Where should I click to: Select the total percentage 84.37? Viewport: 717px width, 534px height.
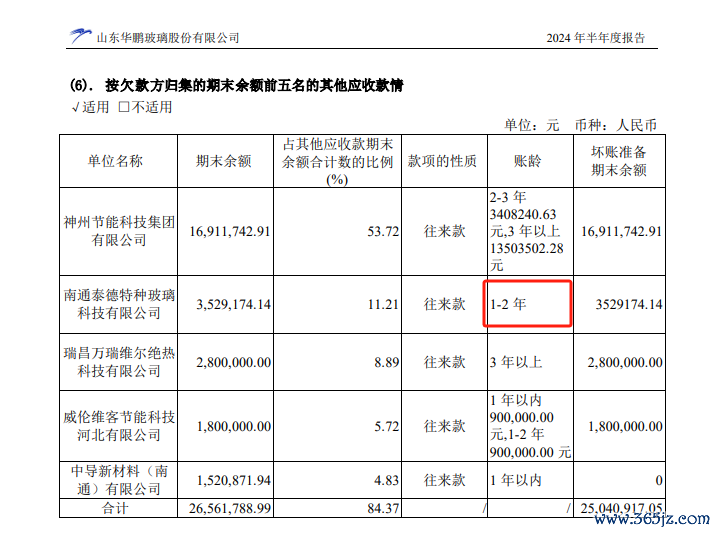point(383,508)
